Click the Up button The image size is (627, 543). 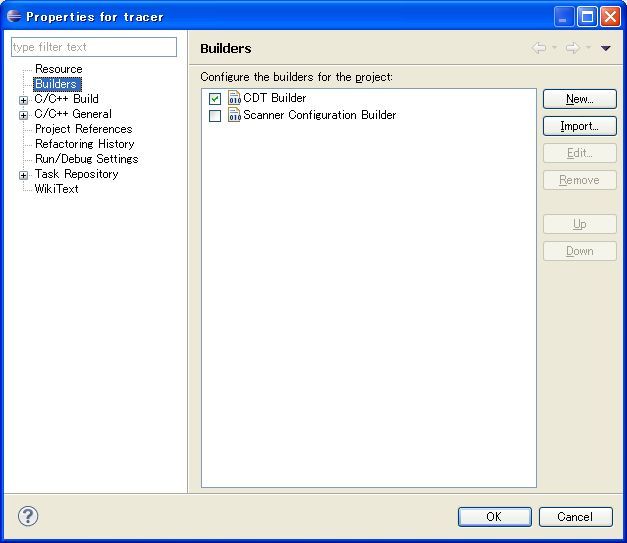tap(579, 224)
